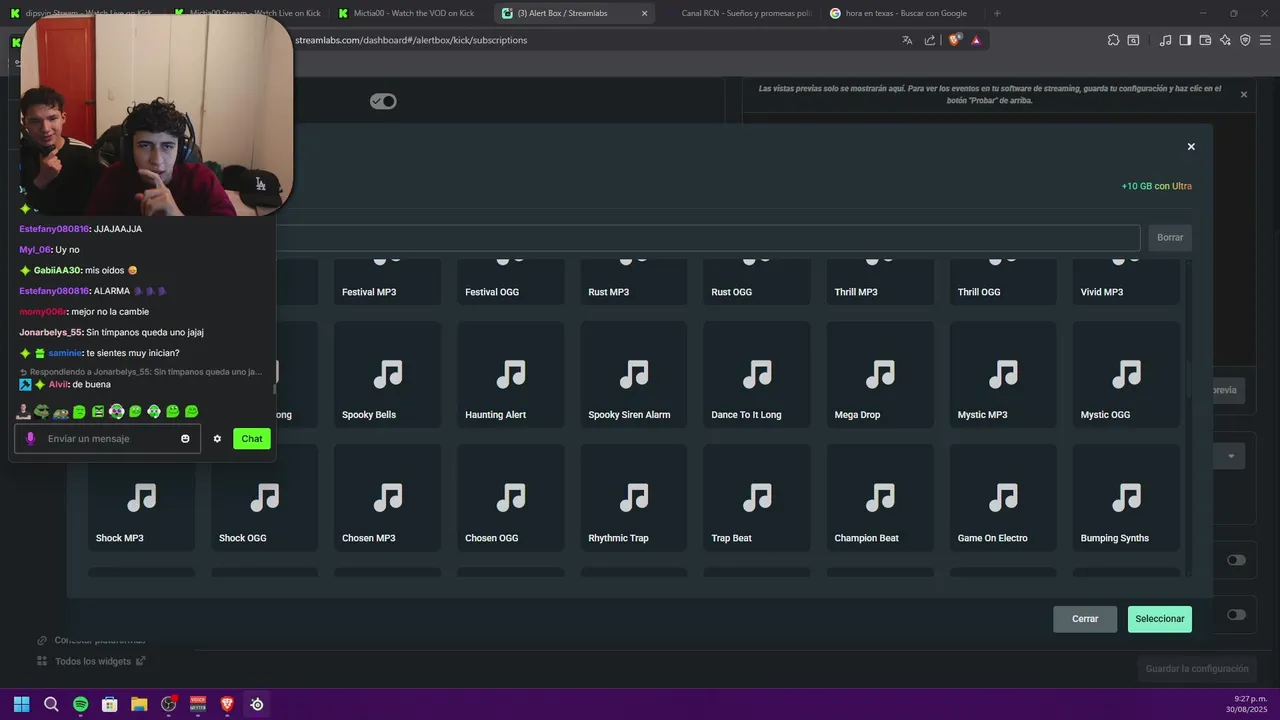Dismiss the preview notice banner
This screenshot has width=1280, height=720.
pos(1244,94)
